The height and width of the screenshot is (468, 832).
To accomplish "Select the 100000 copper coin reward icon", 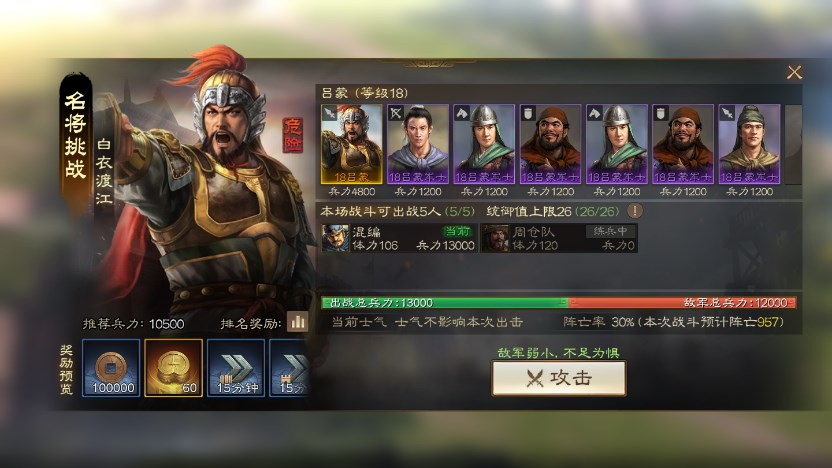I will coord(111,368).
